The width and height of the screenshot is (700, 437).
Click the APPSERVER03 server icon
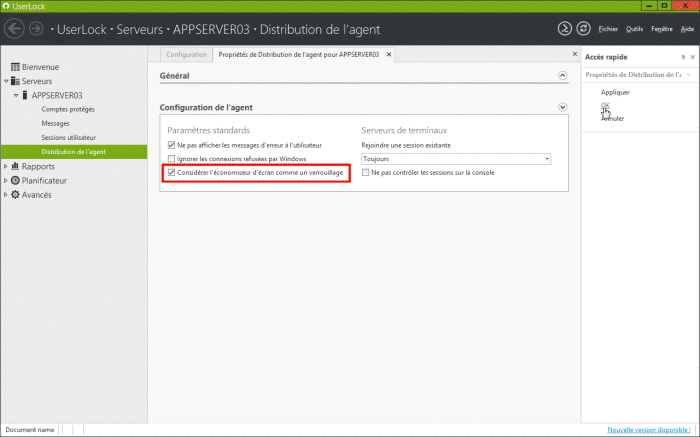click(x=25, y=95)
